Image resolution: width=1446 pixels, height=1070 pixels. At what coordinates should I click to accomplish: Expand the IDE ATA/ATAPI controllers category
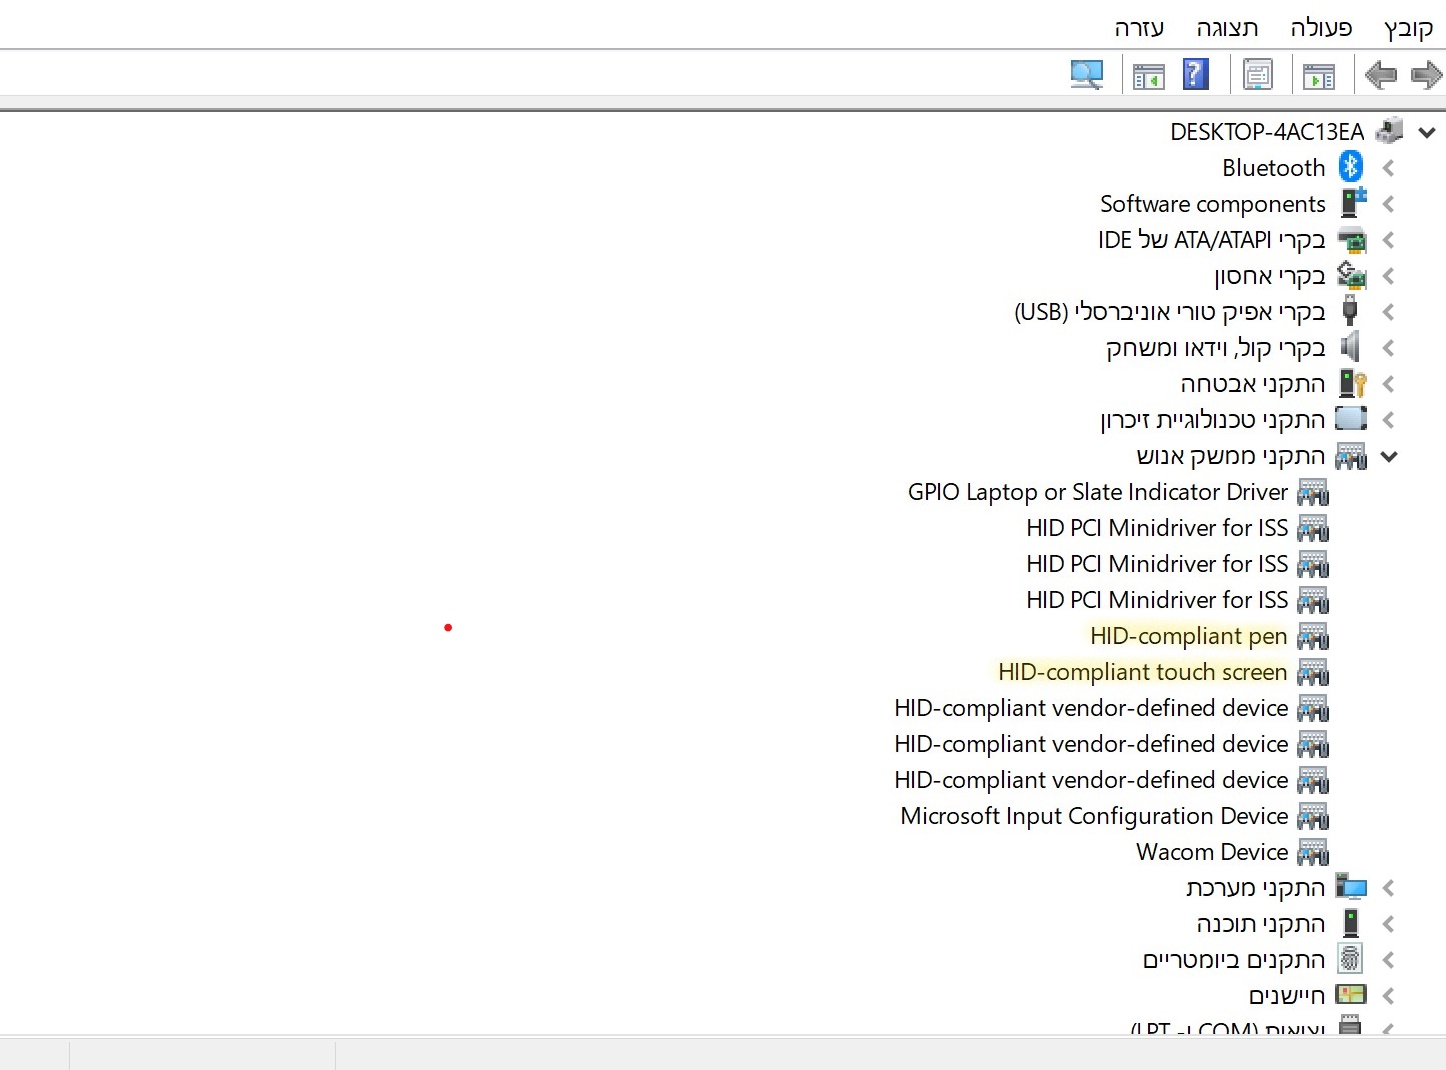coord(1388,240)
